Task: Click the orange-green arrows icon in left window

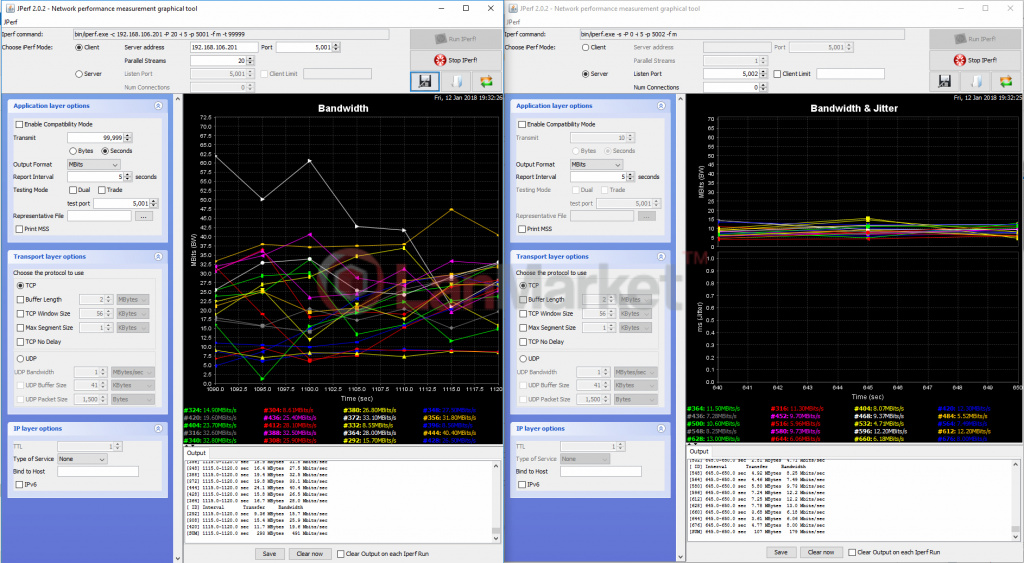Action: [487, 82]
